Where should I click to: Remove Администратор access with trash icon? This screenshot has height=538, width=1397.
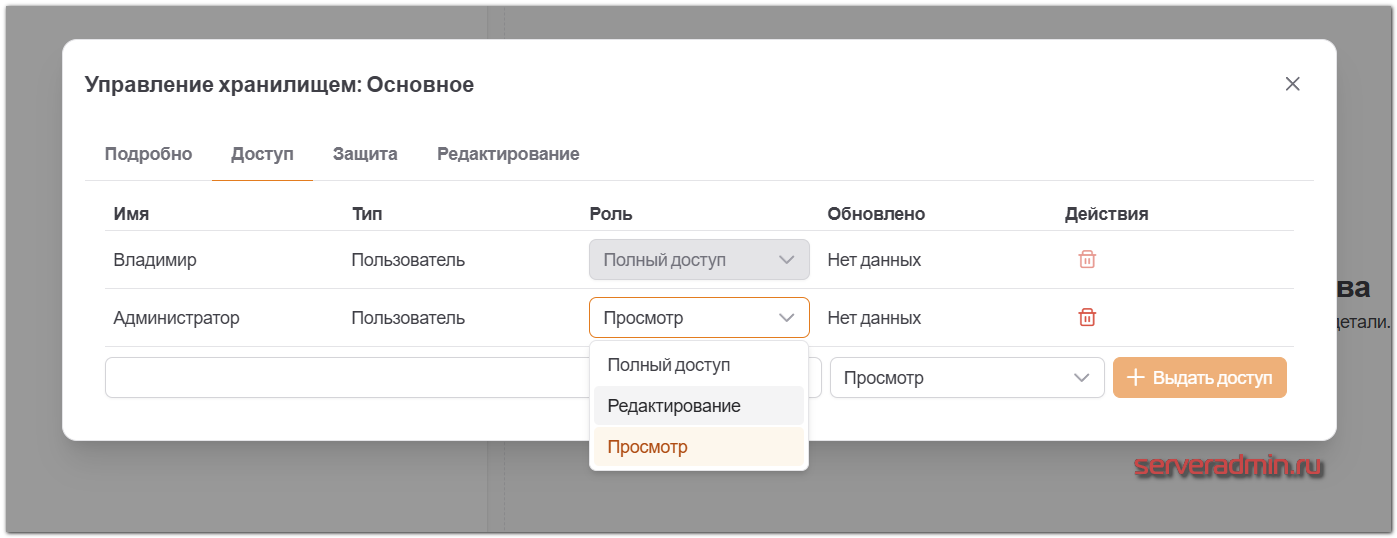[x=1087, y=318]
